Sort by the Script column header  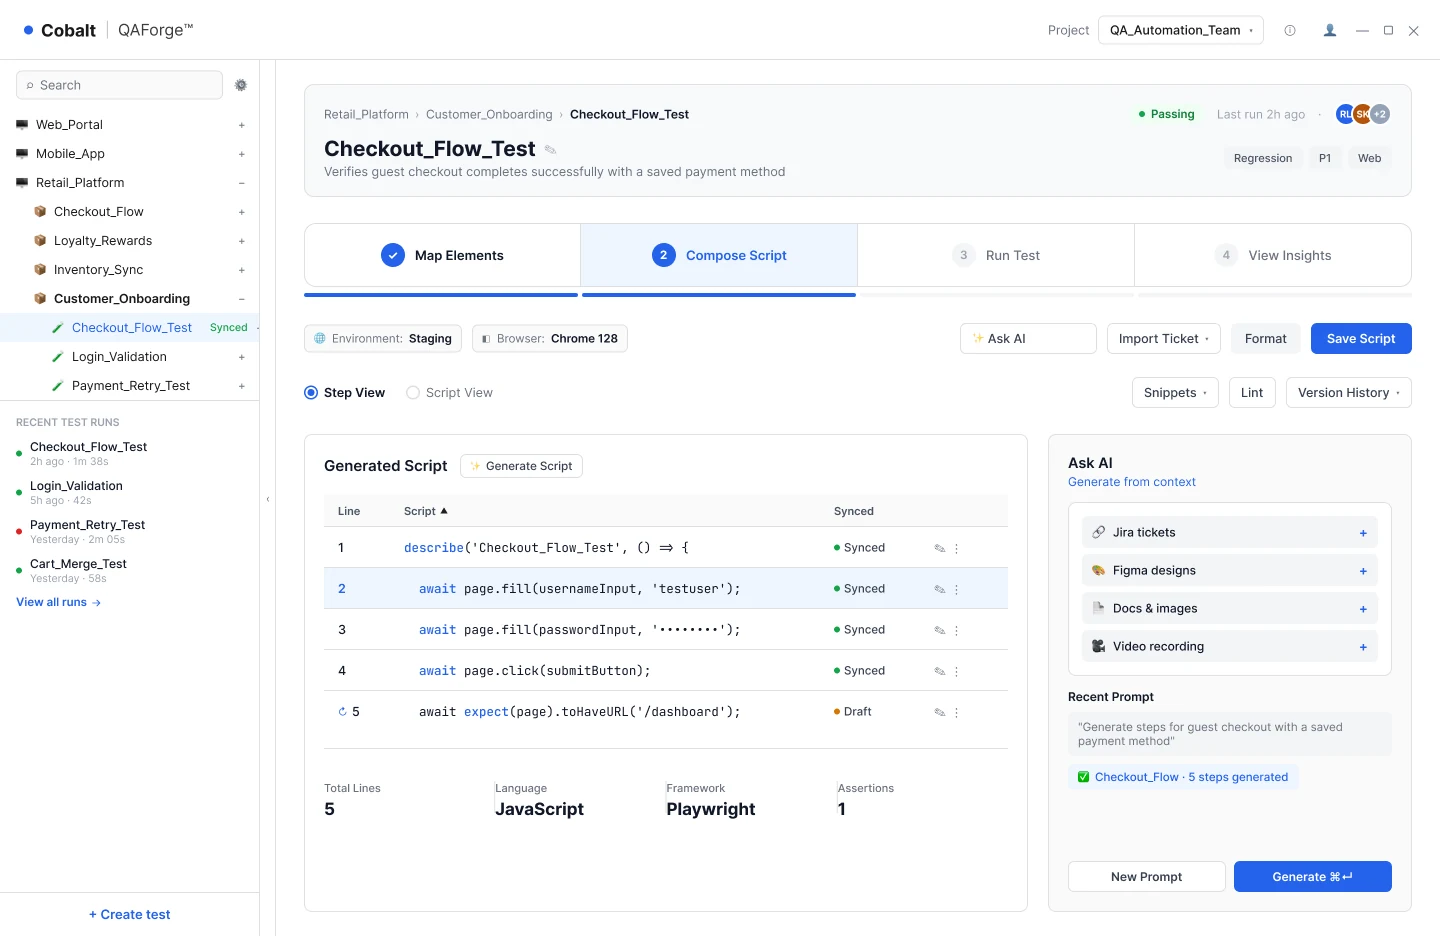point(425,511)
